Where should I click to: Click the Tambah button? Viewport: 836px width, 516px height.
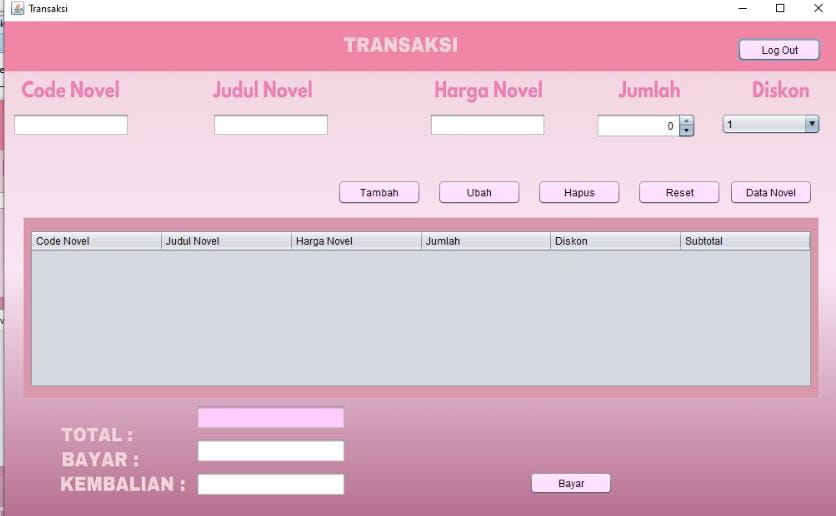click(x=379, y=193)
